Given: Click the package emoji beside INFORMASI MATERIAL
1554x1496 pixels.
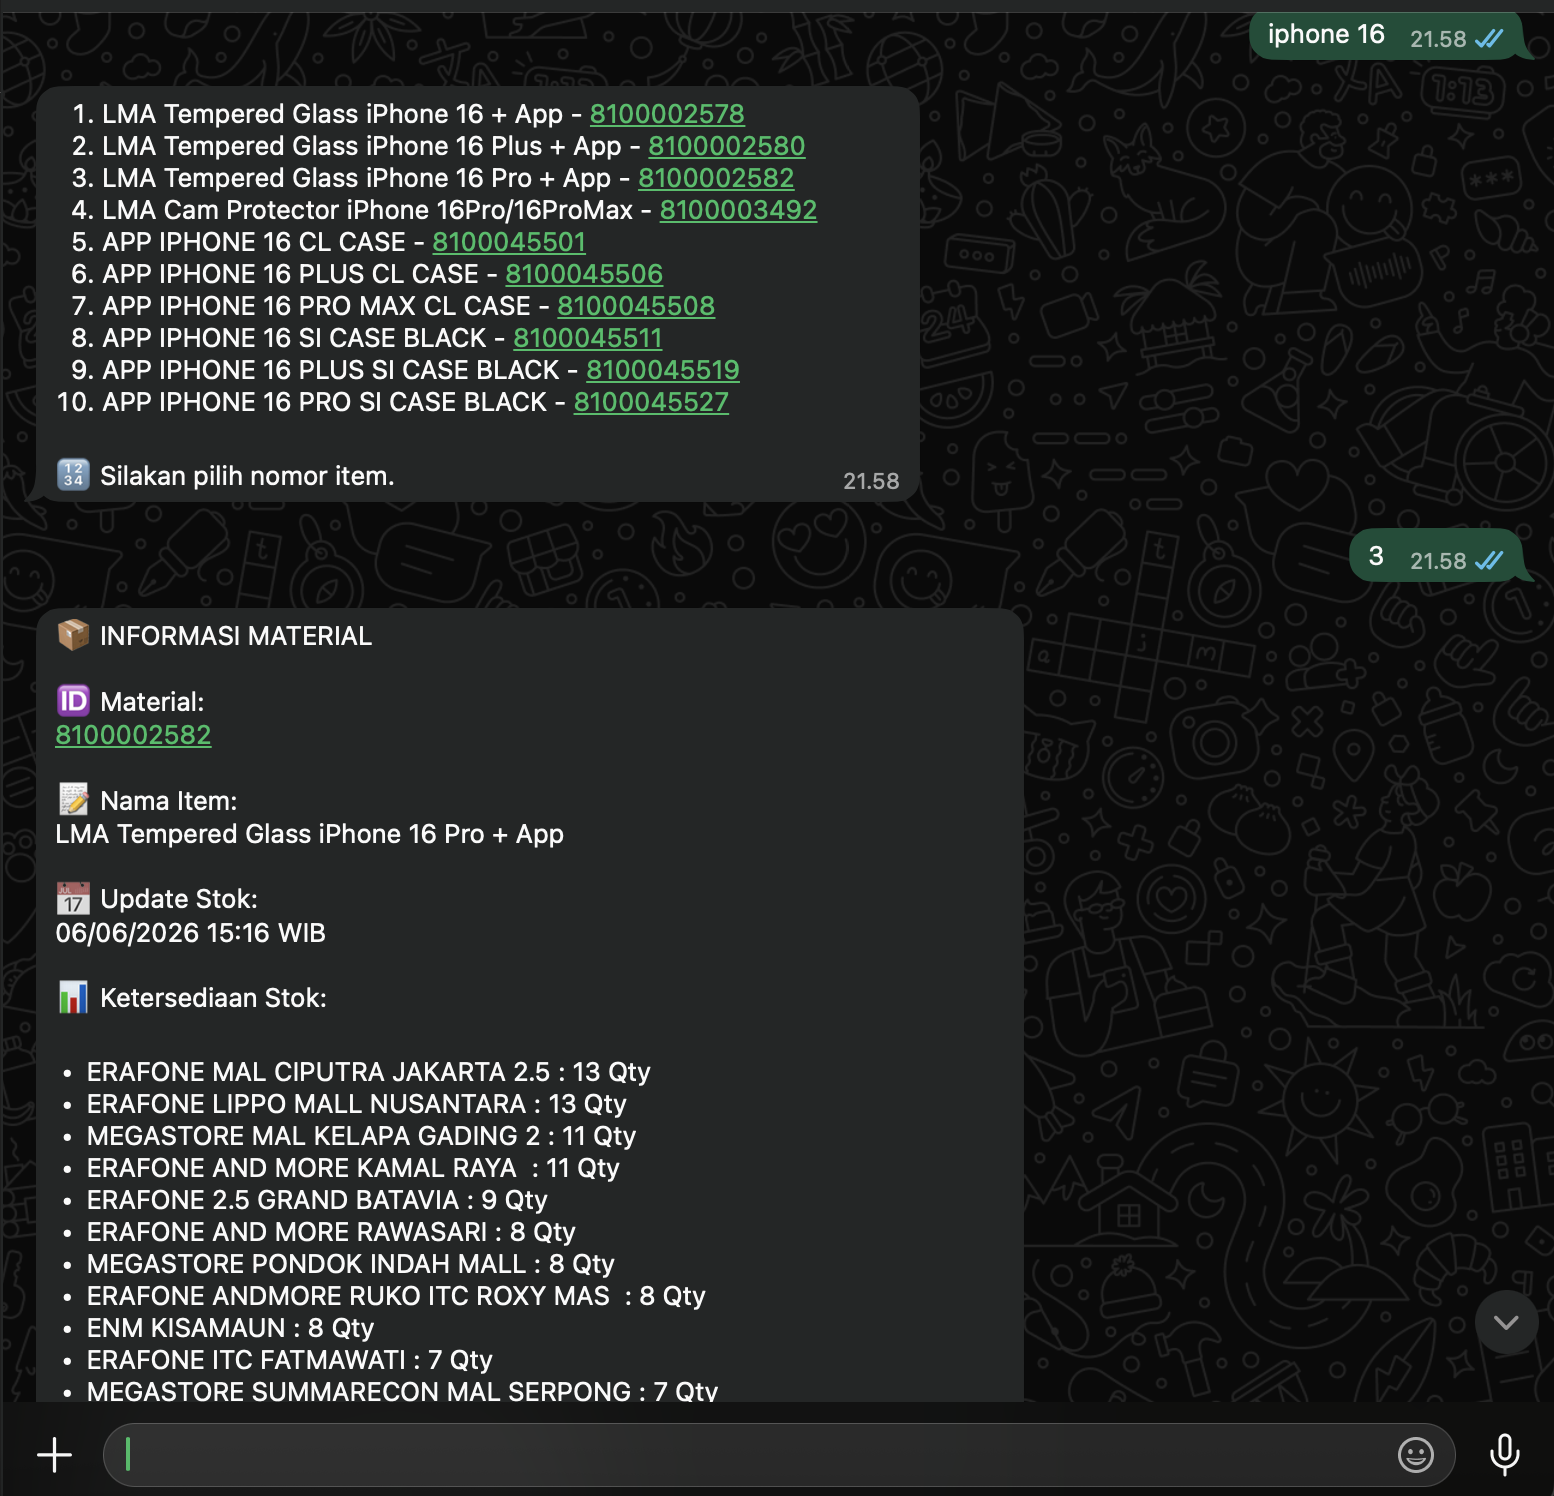Looking at the screenshot, I should click(x=73, y=635).
